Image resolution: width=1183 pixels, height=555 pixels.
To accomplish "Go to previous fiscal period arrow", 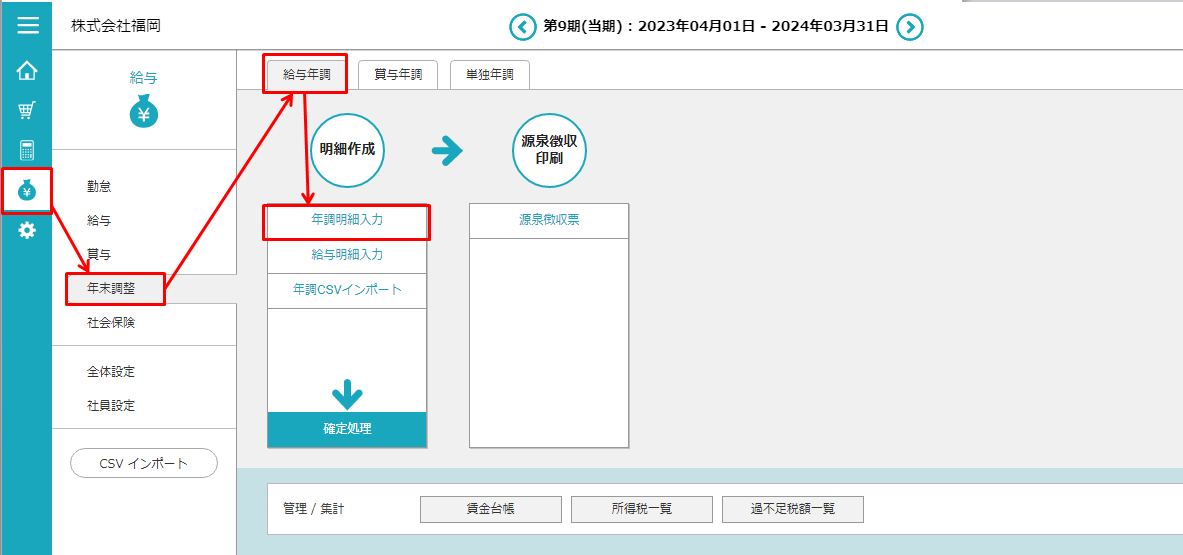I will click(x=523, y=27).
